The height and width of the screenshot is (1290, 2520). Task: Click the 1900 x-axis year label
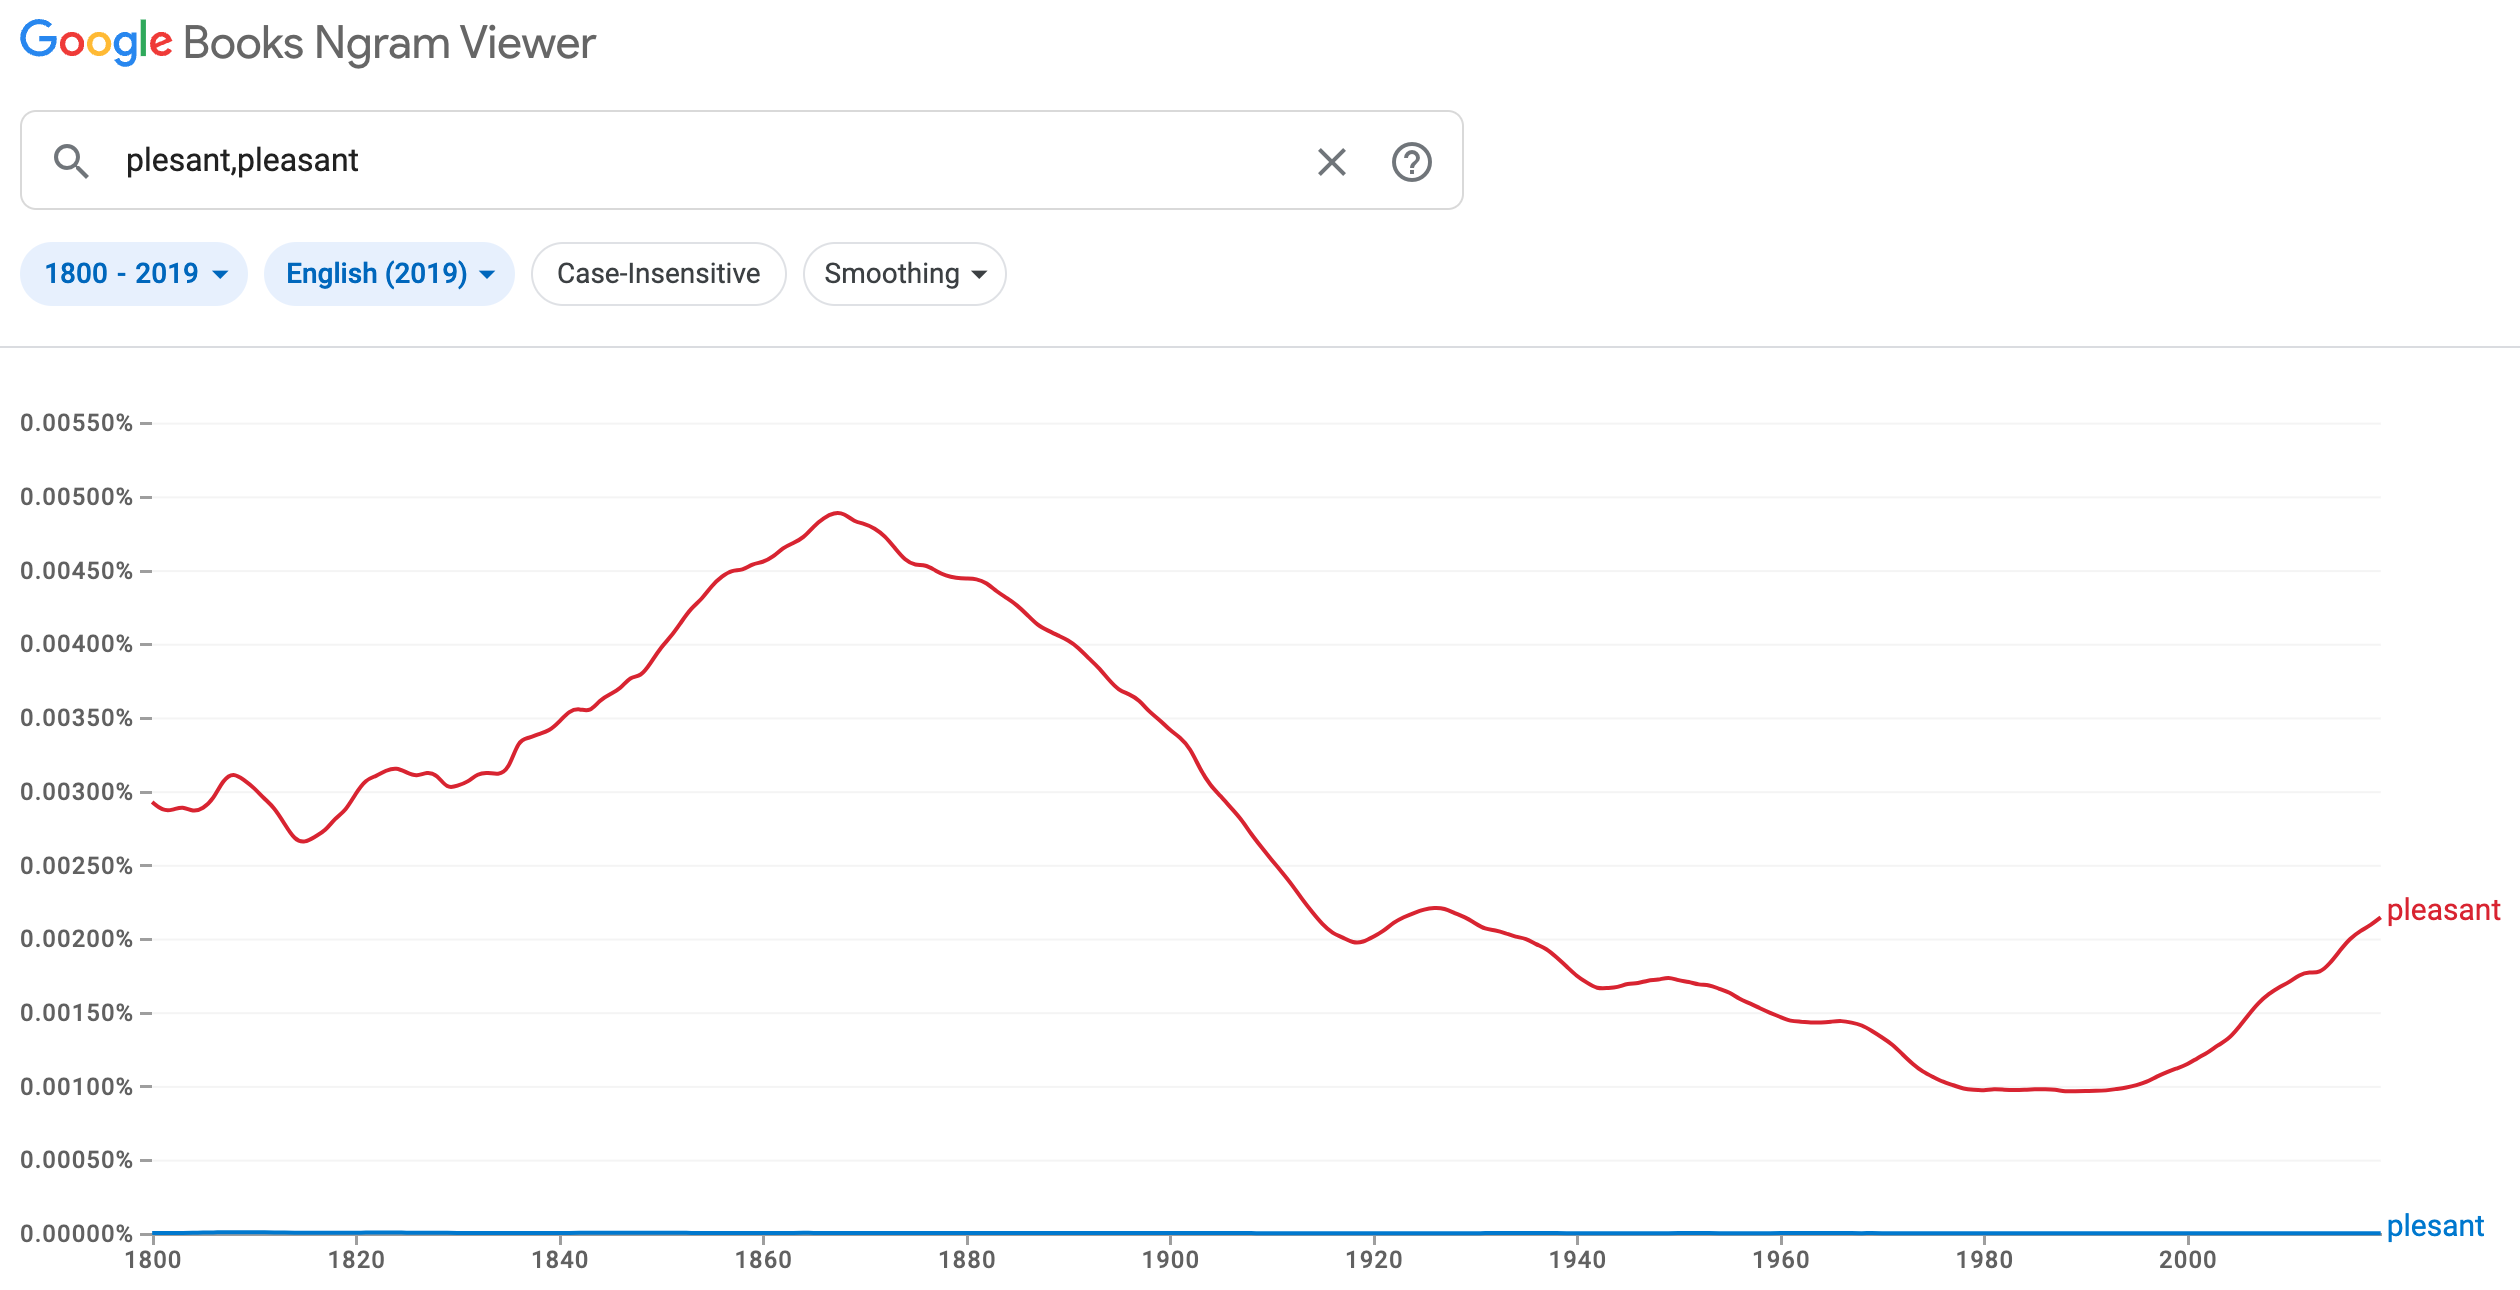pos(1170,1260)
